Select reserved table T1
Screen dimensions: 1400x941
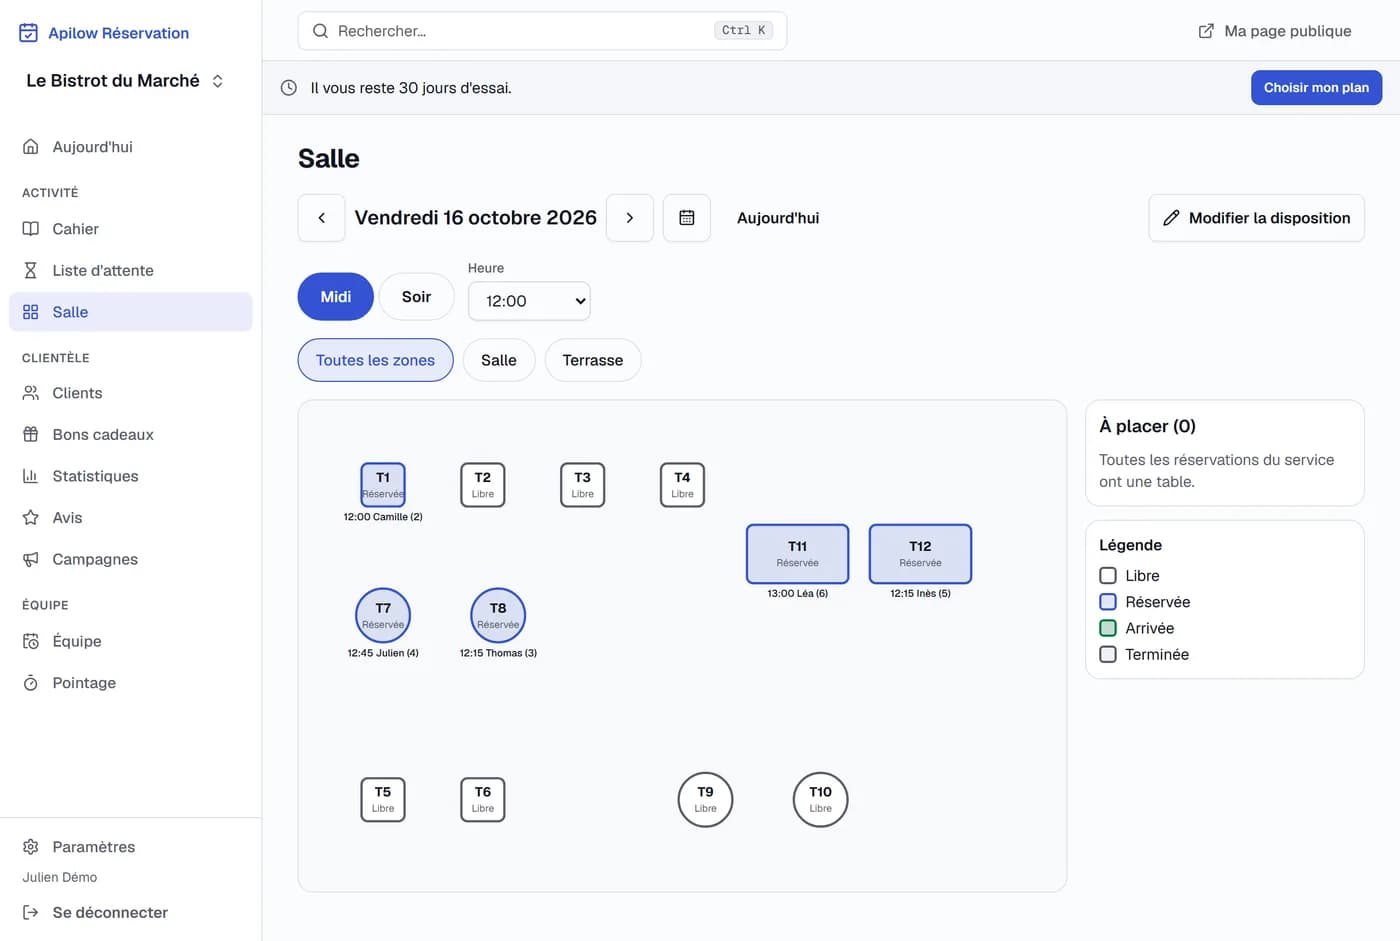(383, 485)
